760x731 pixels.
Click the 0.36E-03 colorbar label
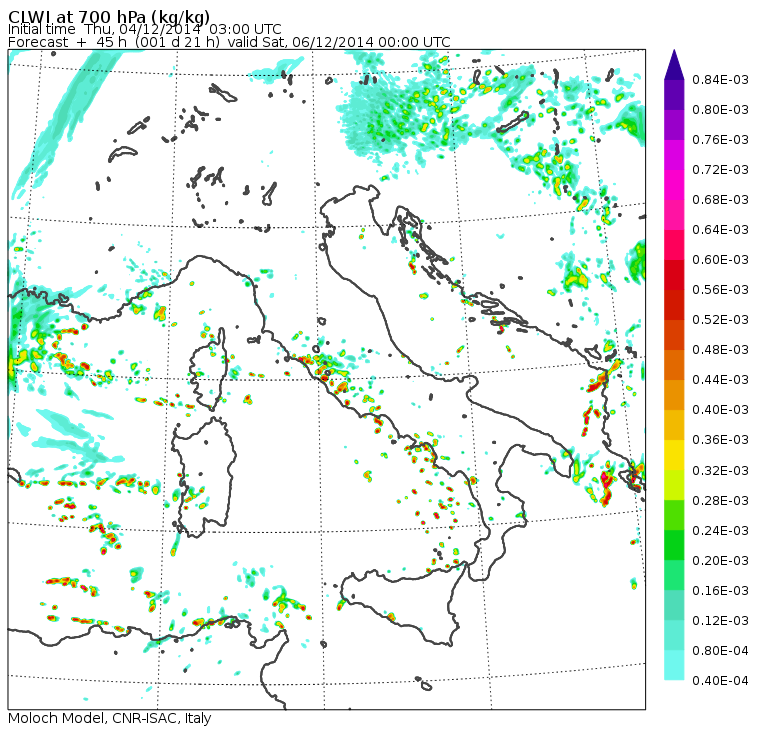click(720, 440)
